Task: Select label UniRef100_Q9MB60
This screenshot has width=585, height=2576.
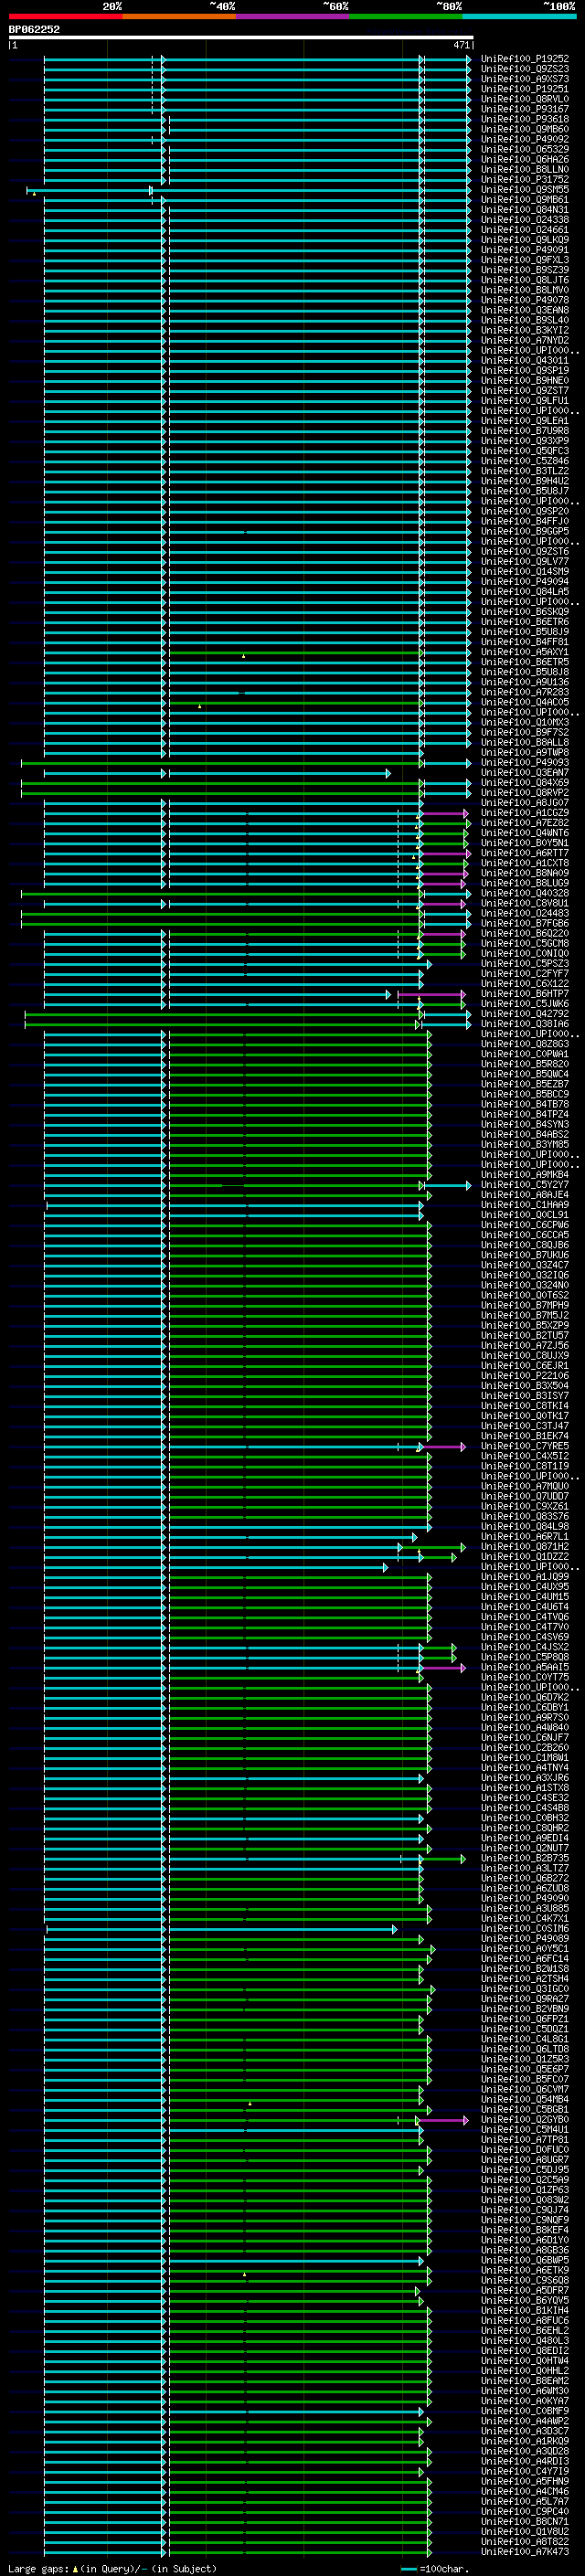Action: [x=524, y=129]
